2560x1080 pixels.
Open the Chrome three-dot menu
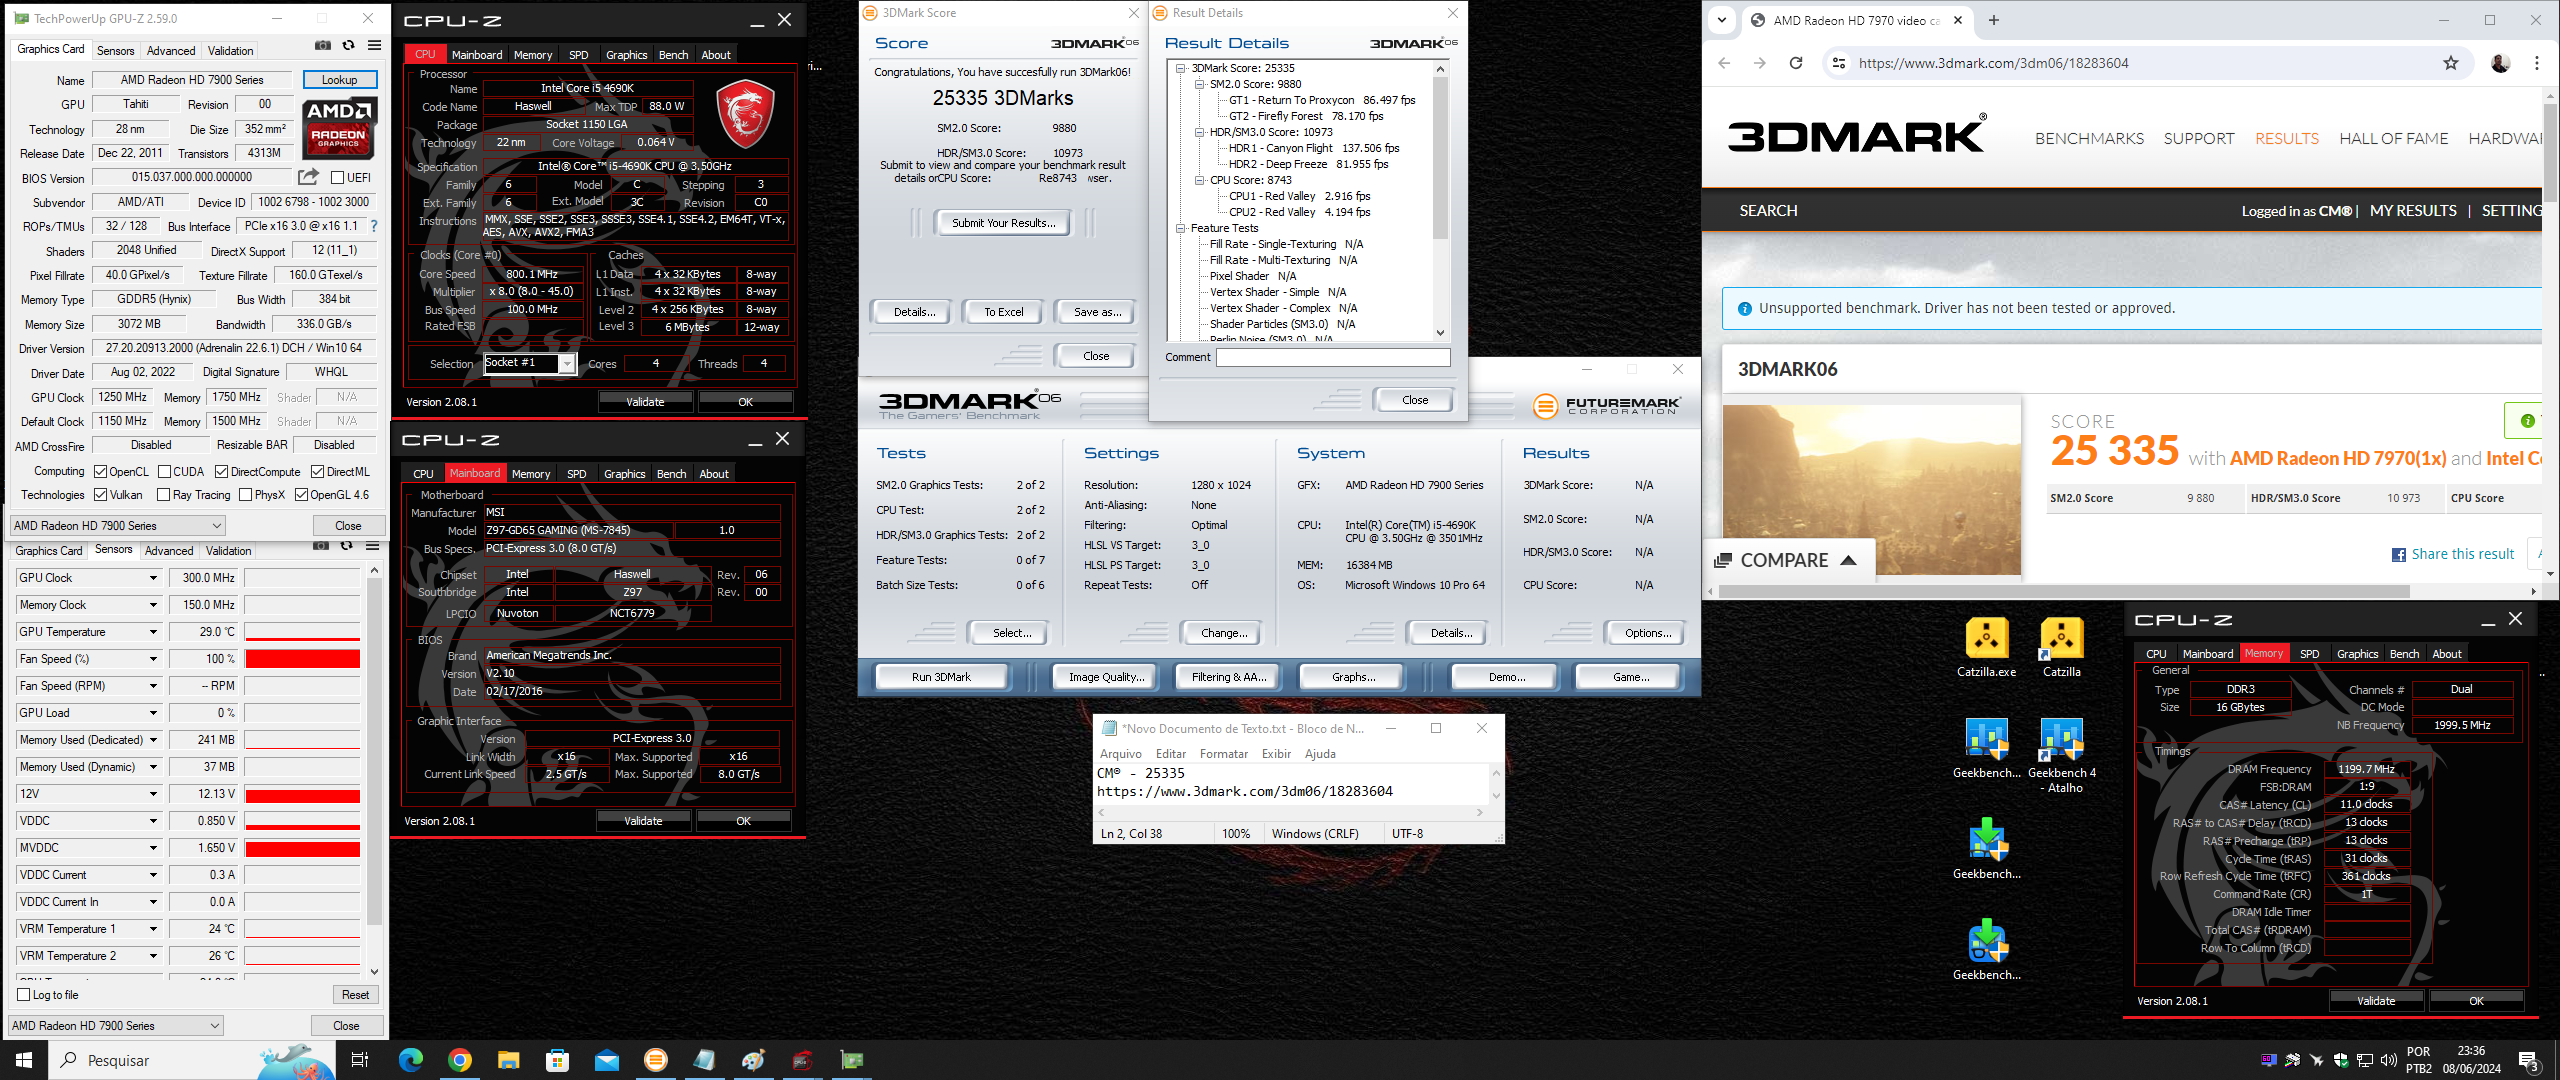tap(2537, 63)
